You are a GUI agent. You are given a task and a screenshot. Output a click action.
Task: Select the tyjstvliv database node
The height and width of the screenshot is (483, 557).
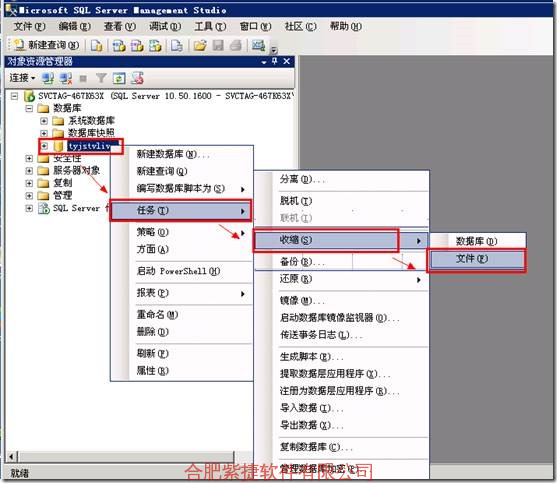[x=89, y=146]
